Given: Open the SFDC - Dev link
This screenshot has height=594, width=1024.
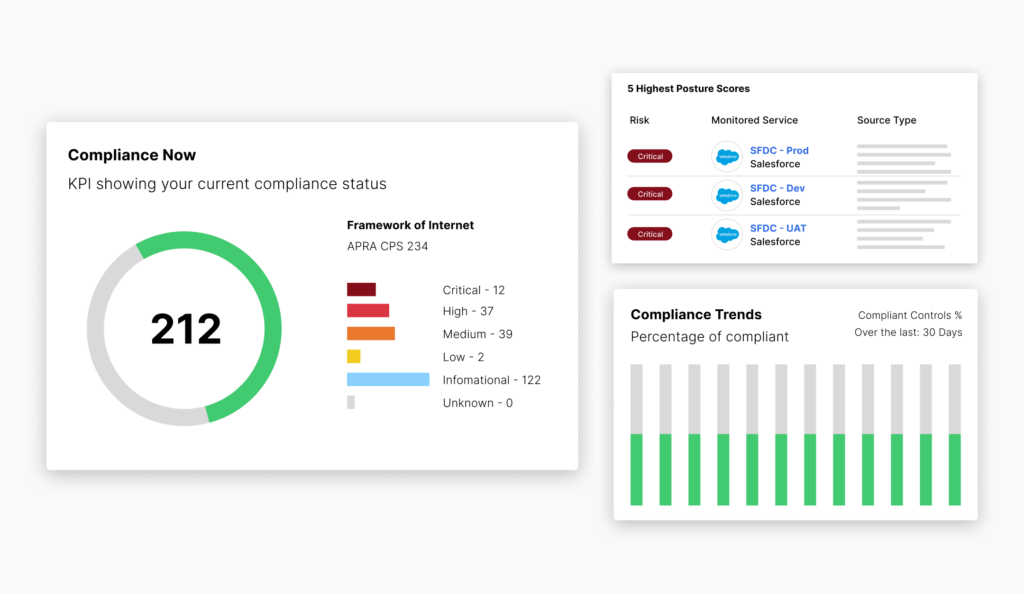Looking at the screenshot, I should click(777, 189).
